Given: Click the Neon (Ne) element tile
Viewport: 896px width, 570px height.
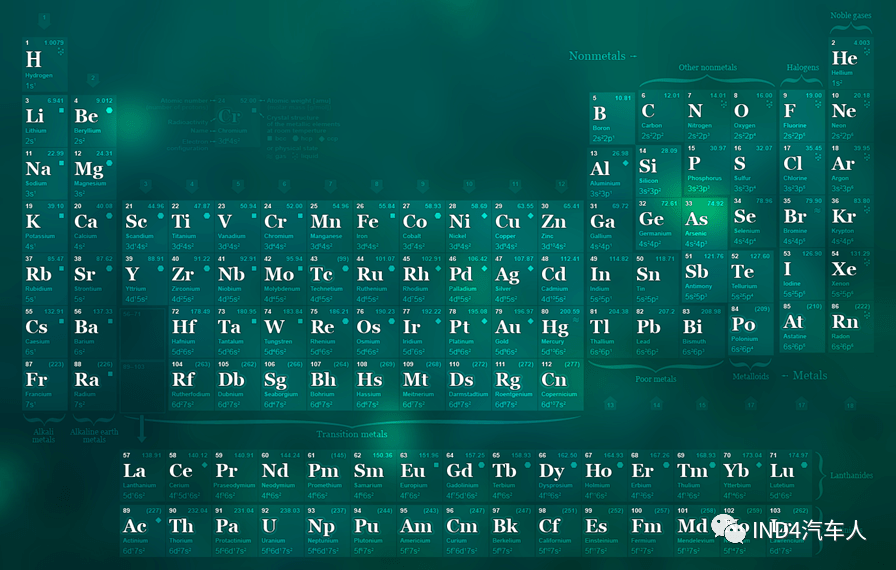Looking at the screenshot, I should click(851, 116).
